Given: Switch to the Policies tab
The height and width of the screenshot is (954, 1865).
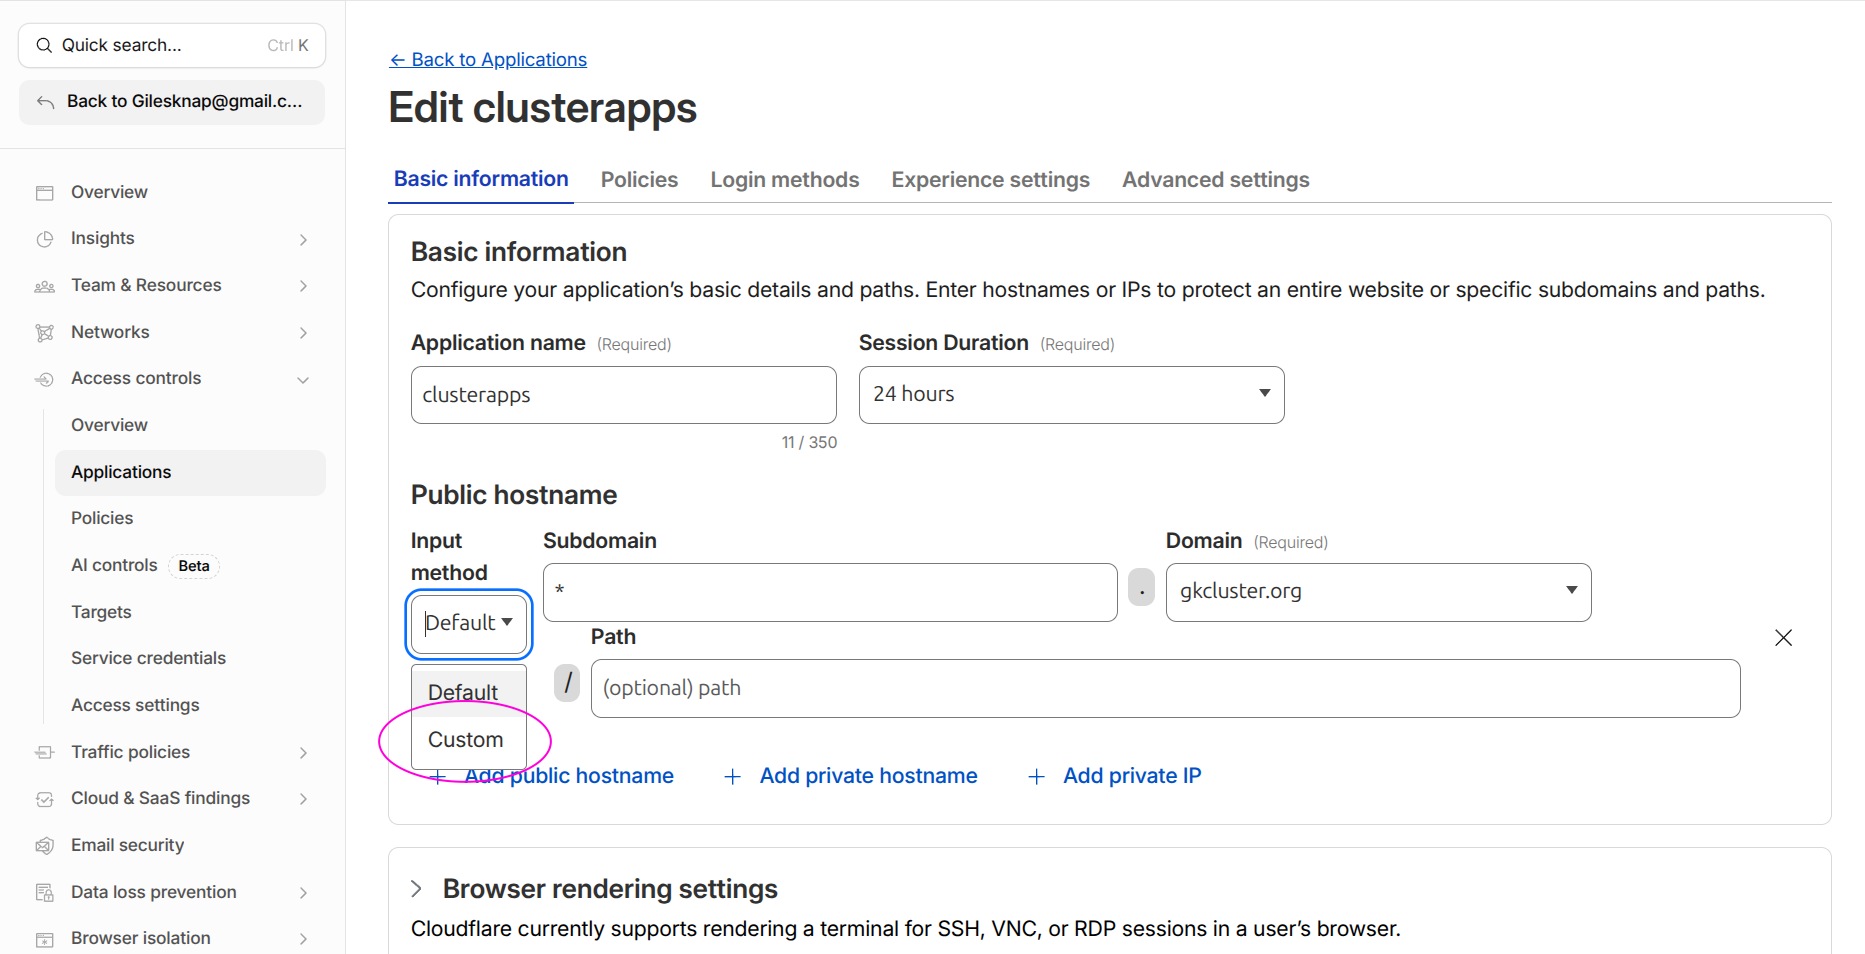Looking at the screenshot, I should [x=639, y=179].
